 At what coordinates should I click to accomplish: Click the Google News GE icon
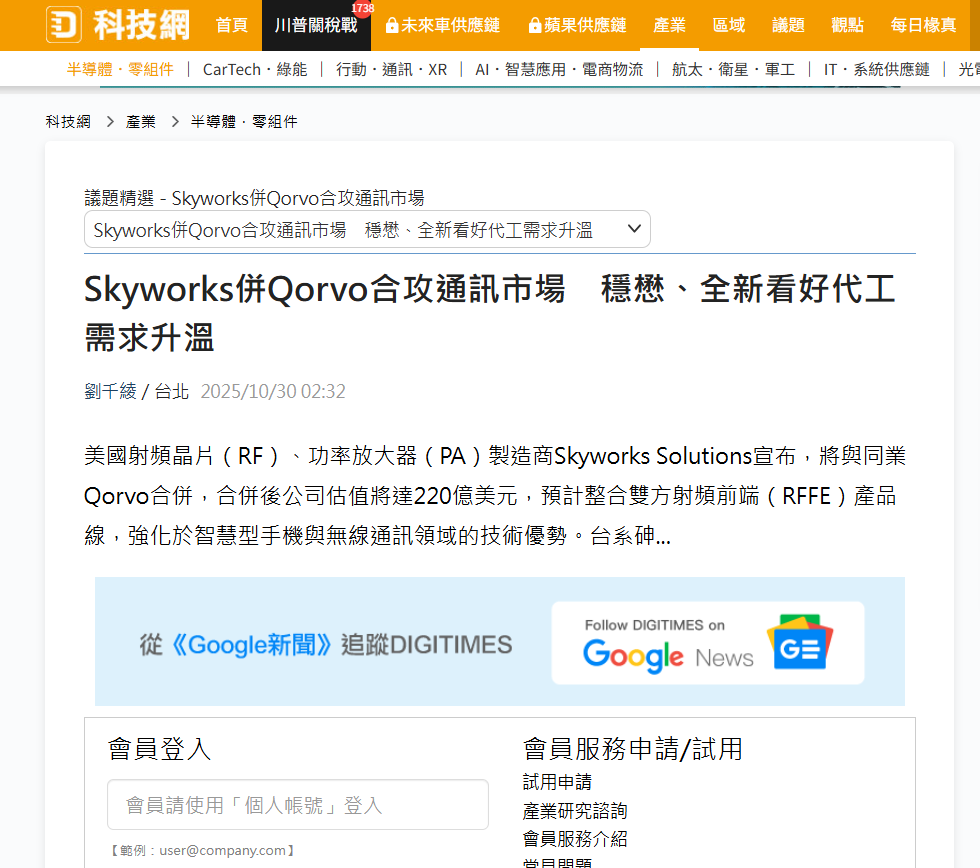(800, 642)
